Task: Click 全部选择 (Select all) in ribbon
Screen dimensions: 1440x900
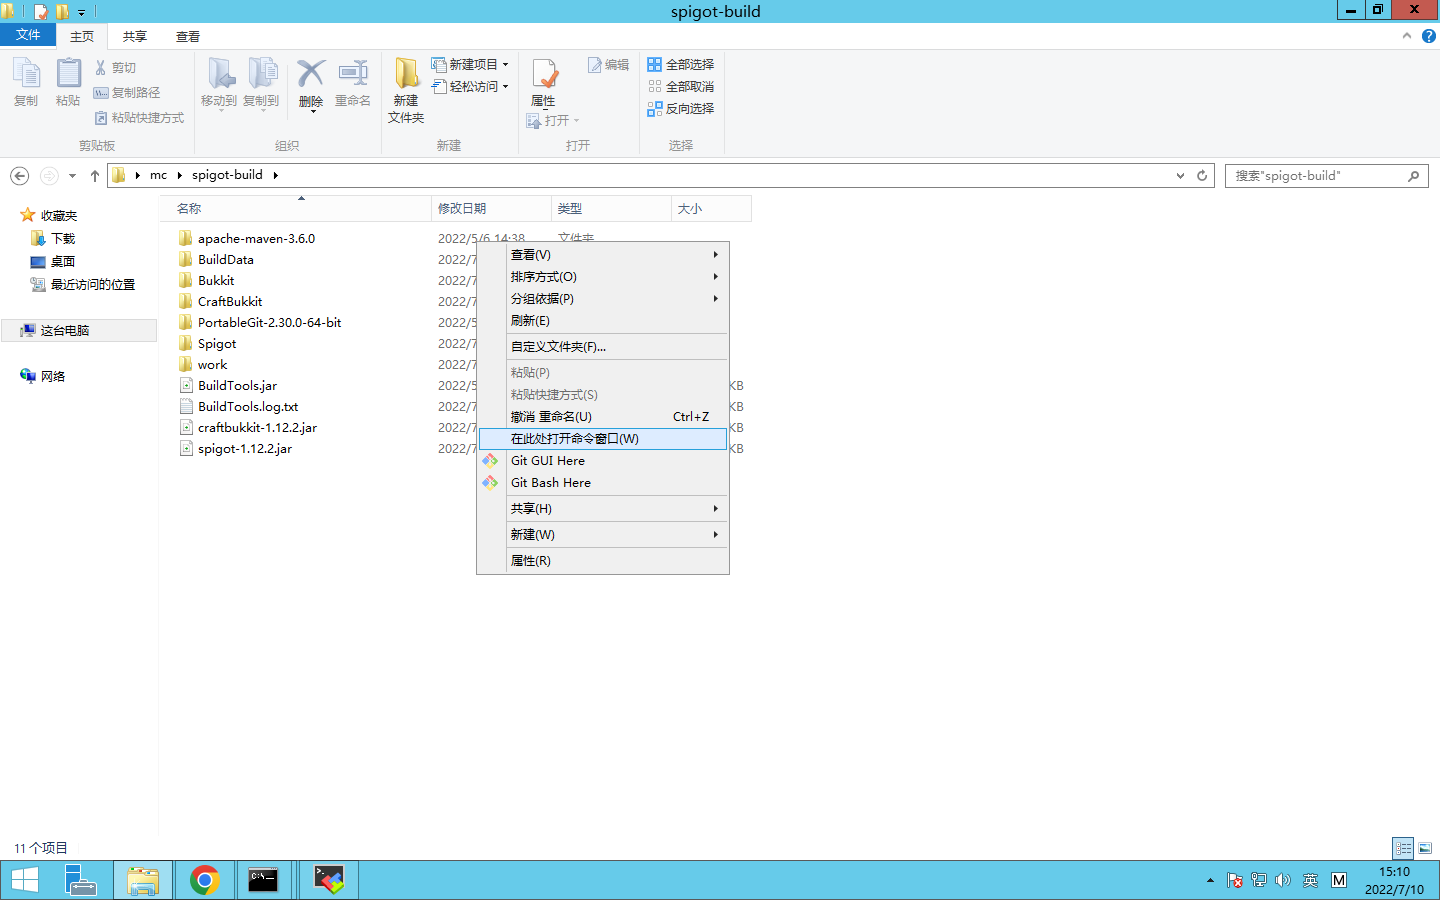Action: click(x=680, y=64)
